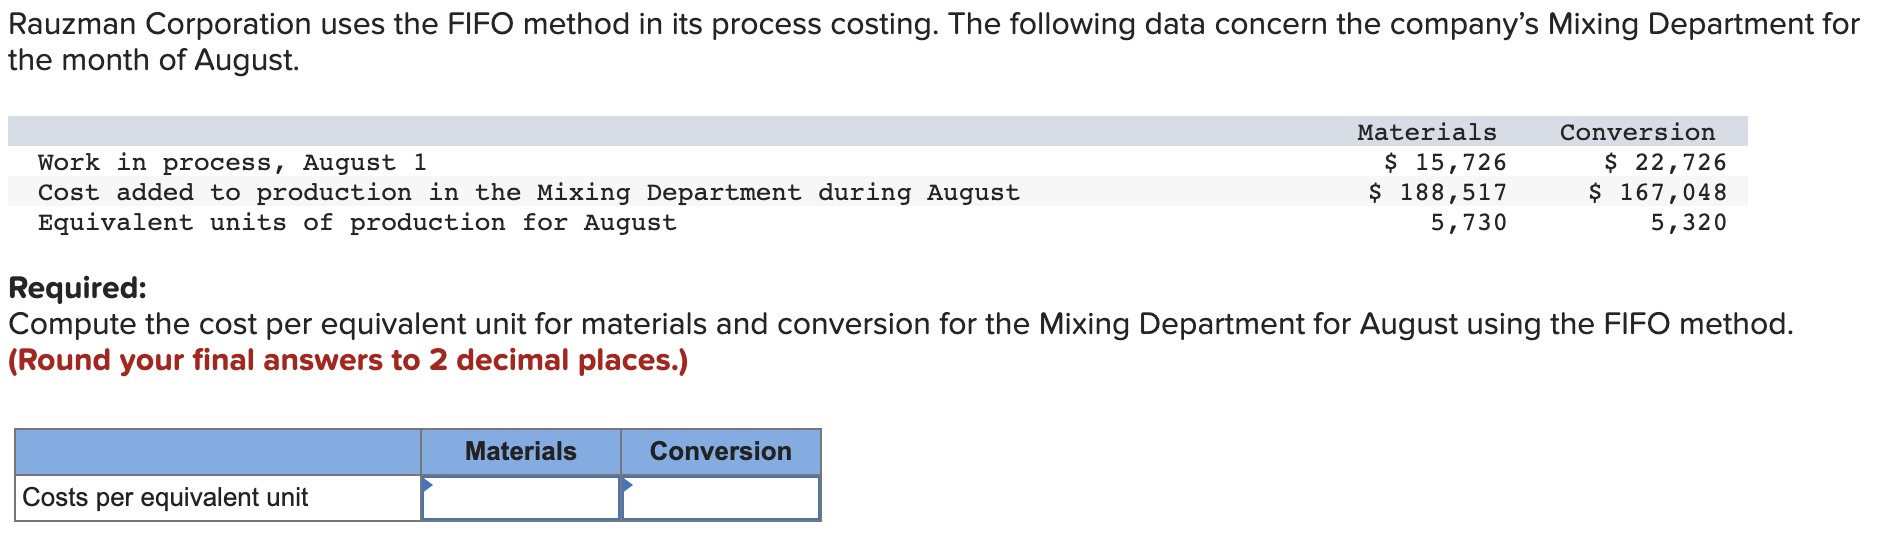Click the Conversion cost per unit input
Viewport: 1879px width, 542px height.
pos(721,497)
